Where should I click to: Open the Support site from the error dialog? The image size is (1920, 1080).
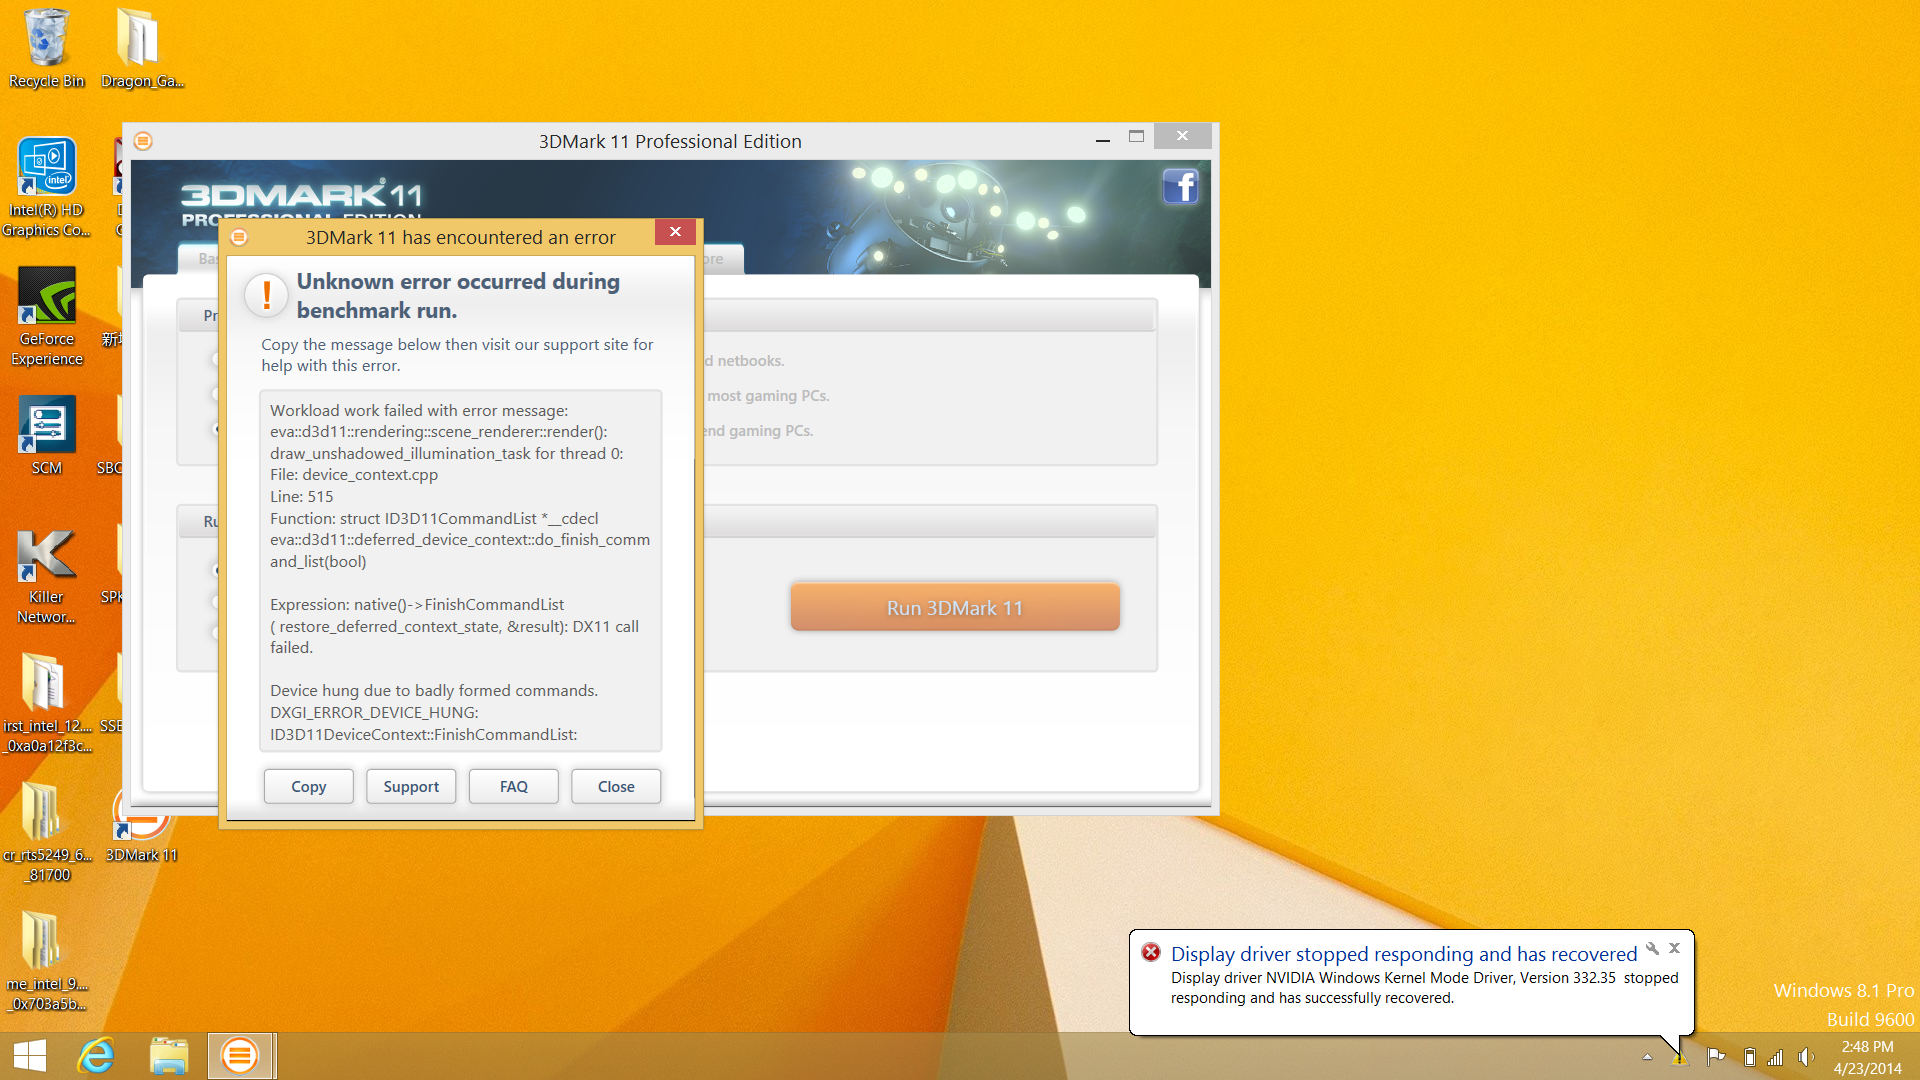coord(411,786)
